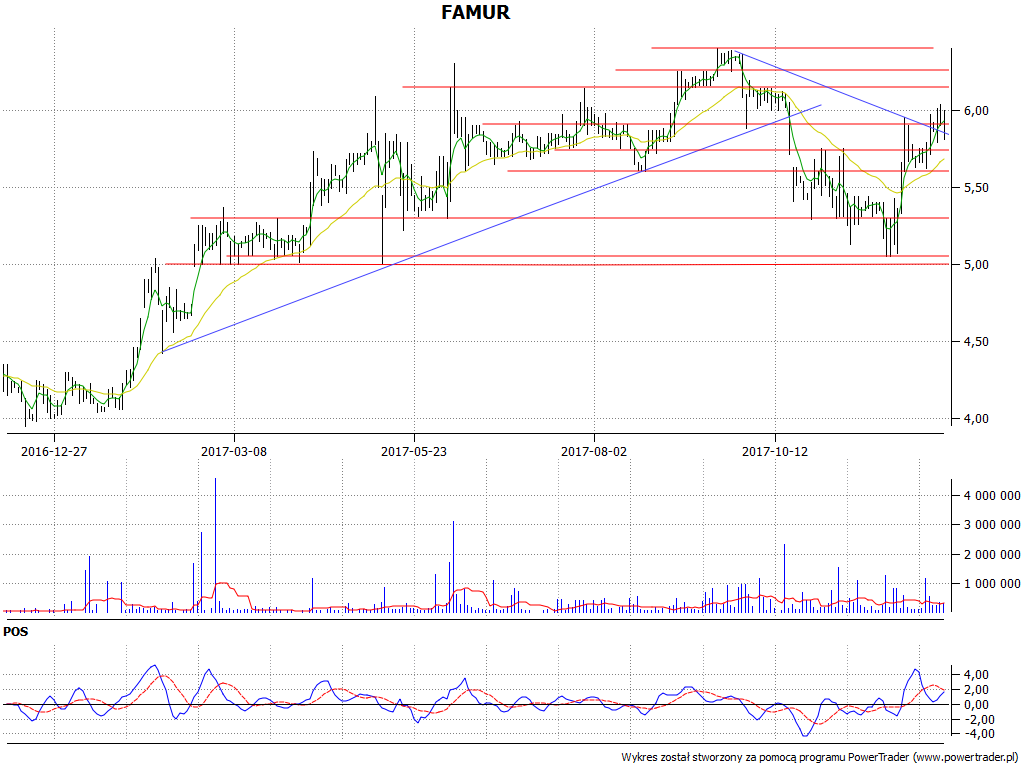Select the 2017-10-12 date label

[x=775, y=451]
